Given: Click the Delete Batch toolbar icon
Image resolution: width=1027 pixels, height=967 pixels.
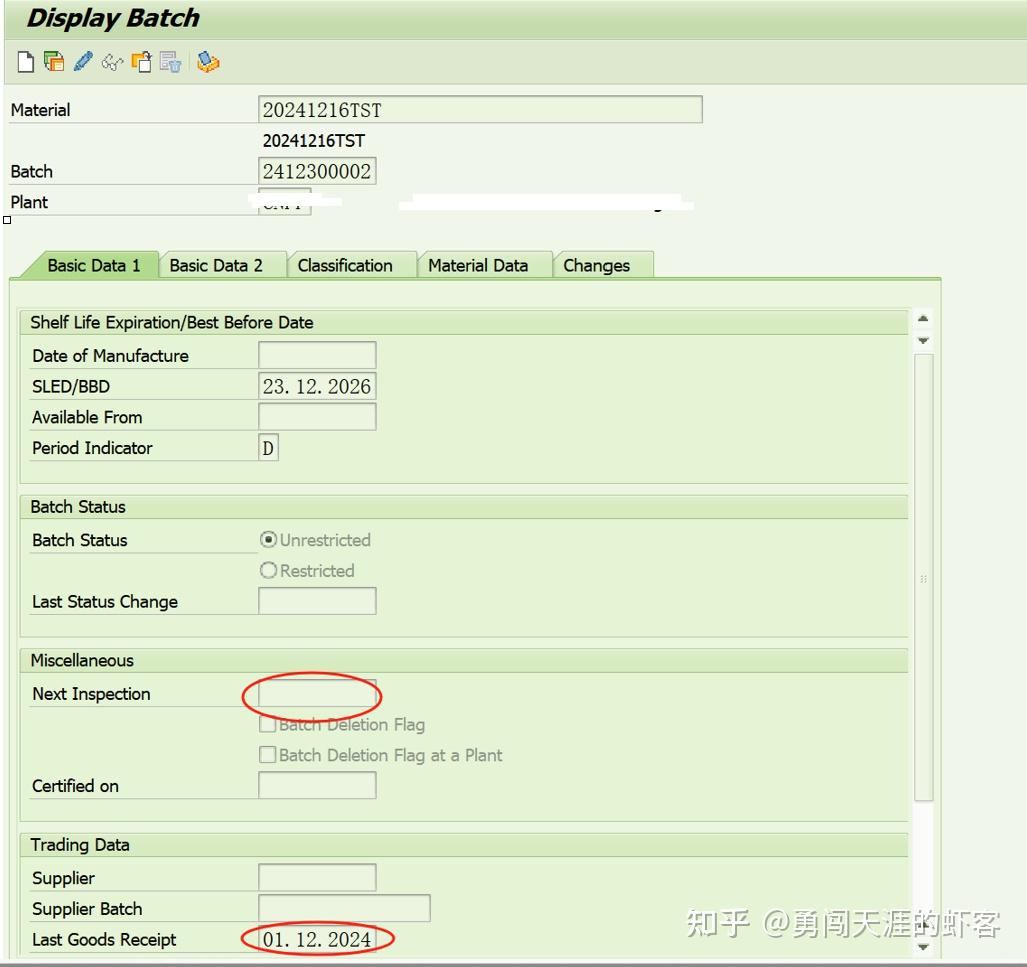Looking at the screenshot, I should (x=169, y=62).
